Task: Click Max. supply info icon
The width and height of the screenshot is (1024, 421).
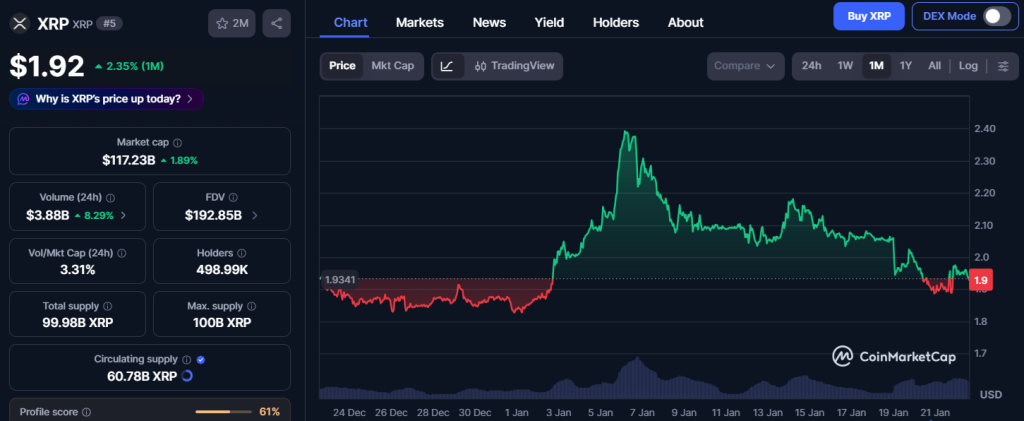Action: [x=251, y=306]
